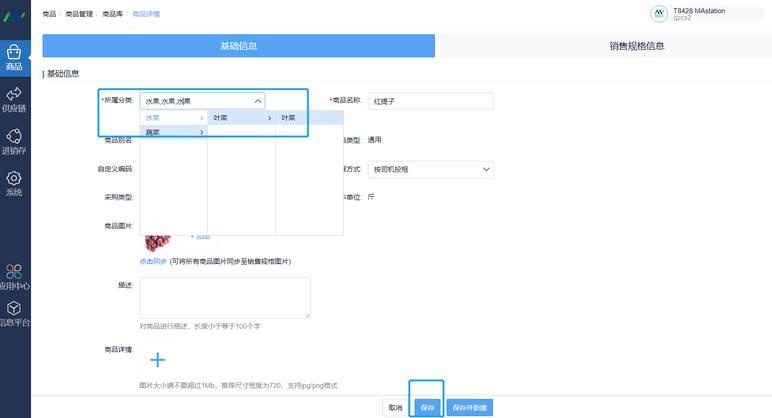Viewport: 772px width, 418px height.
Task: Click into the 描述 text area
Action: 225,298
